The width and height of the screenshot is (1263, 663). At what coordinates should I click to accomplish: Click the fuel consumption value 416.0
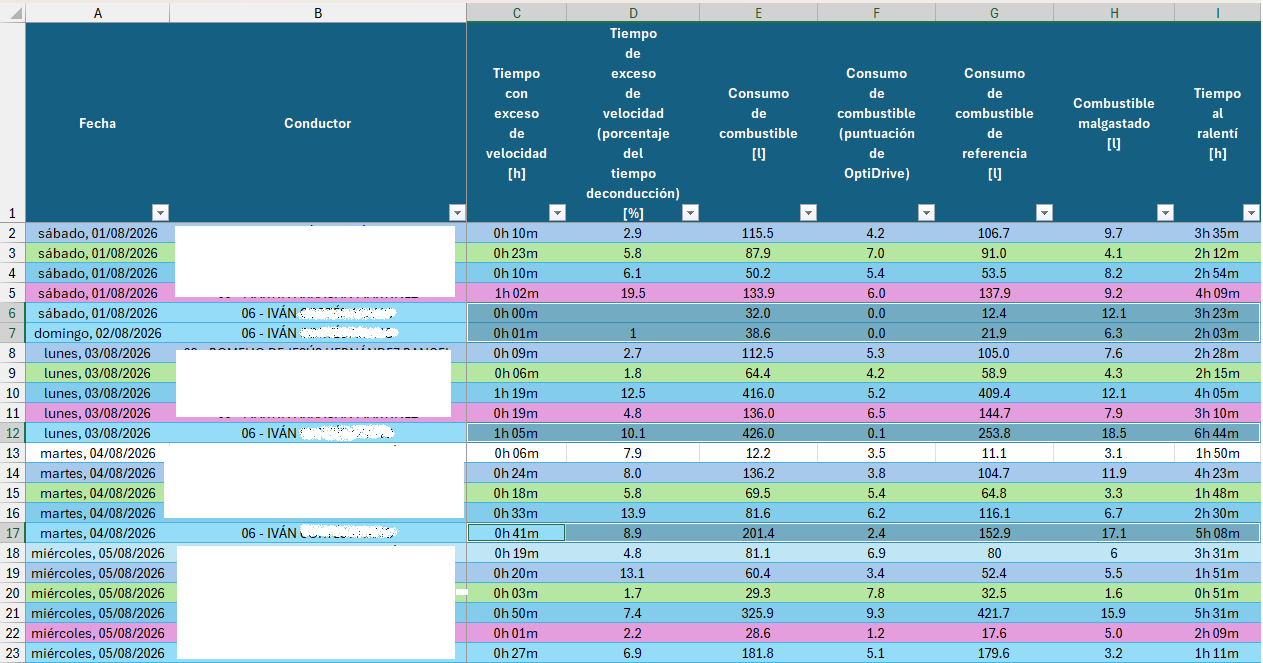click(758, 393)
